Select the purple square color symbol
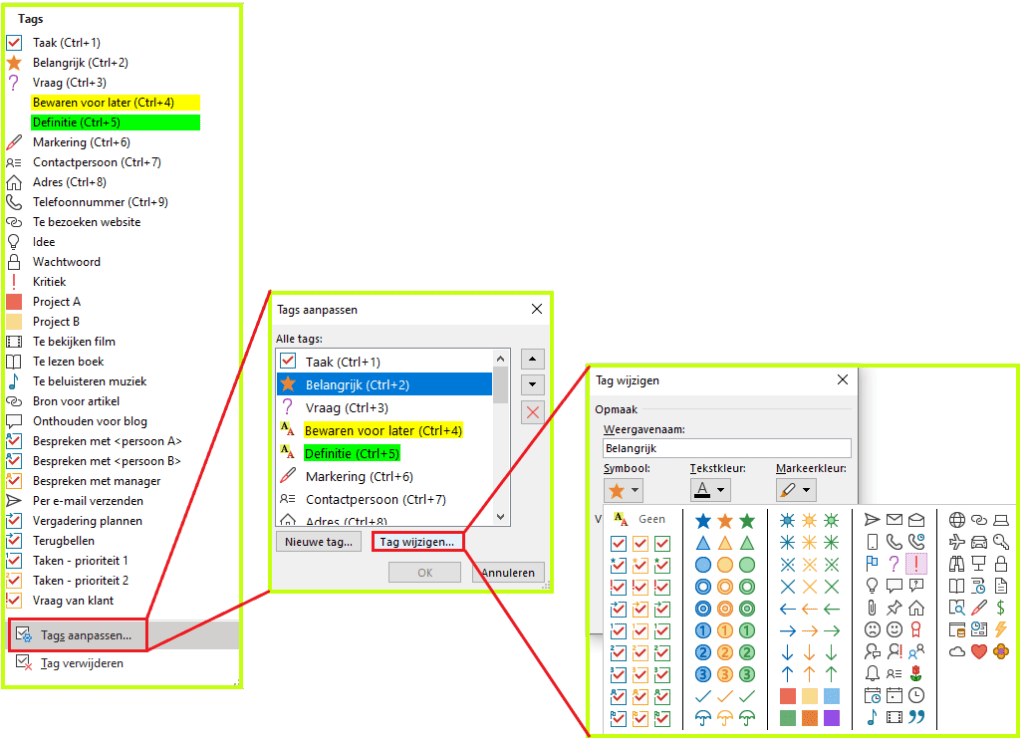 point(832,717)
